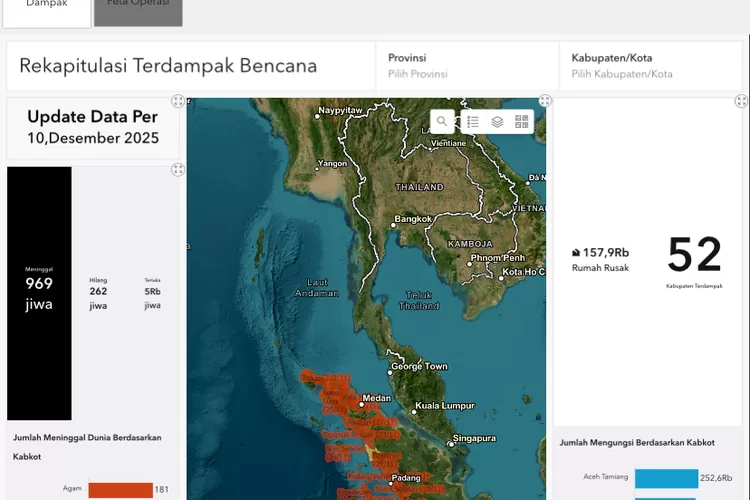The width and height of the screenshot is (750, 500).
Task: Expand the Update Data Per panel
Action: coord(178,101)
